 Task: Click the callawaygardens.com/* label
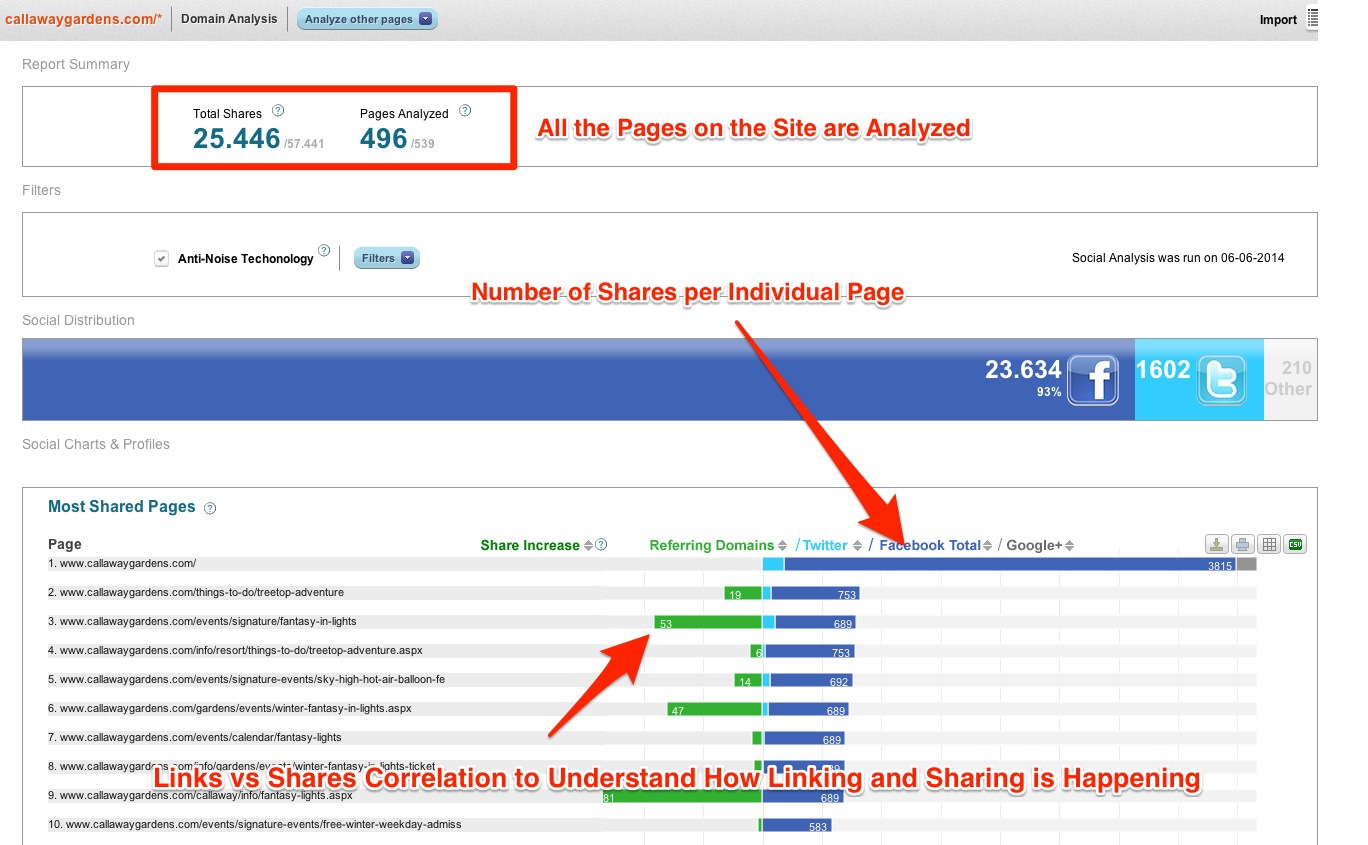84,18
